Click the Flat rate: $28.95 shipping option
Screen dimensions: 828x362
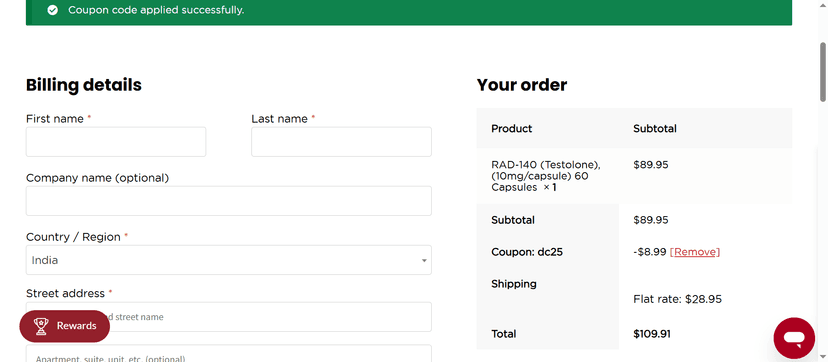click(x=677, y=299)
